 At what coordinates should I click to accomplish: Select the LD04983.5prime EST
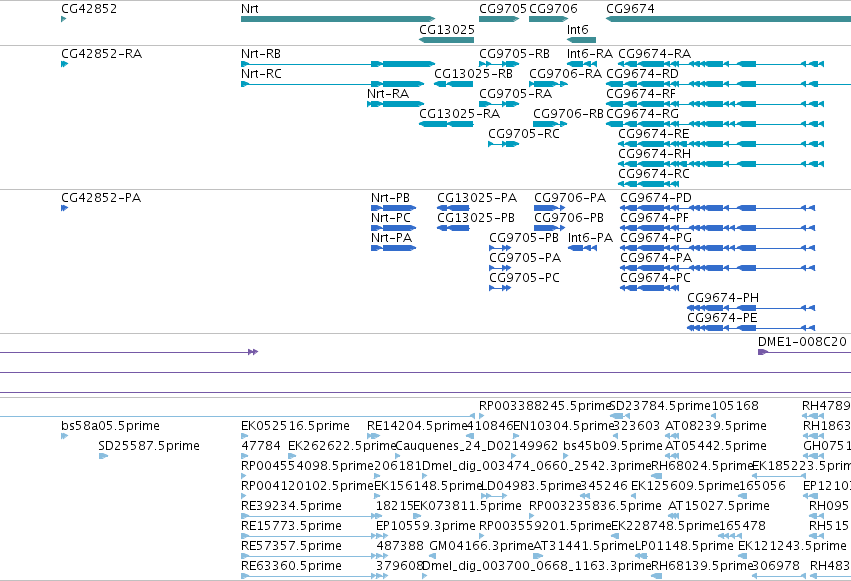(494, 496)
